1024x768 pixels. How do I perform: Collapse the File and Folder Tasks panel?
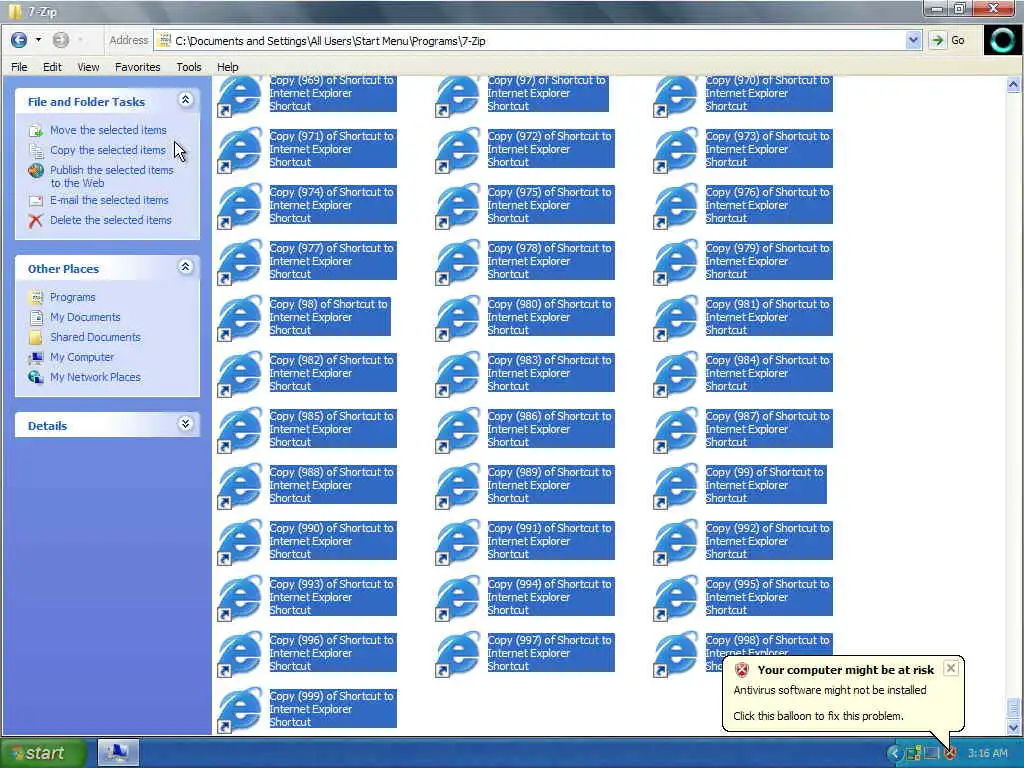click(x=185, y=100)
